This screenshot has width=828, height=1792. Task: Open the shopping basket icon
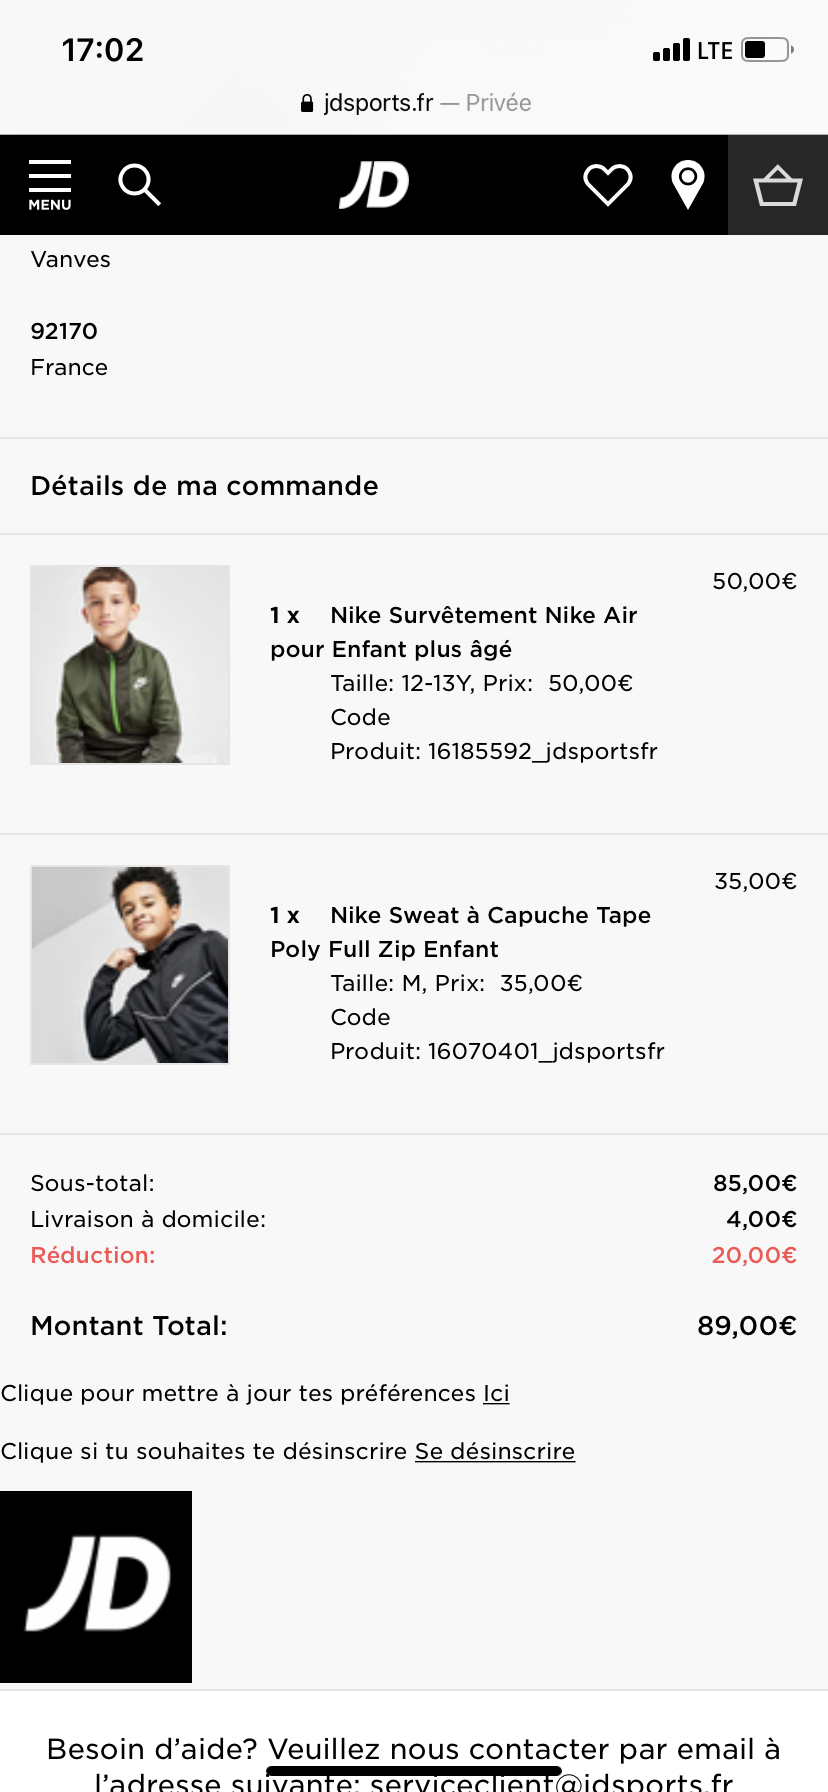coord(778,185)
